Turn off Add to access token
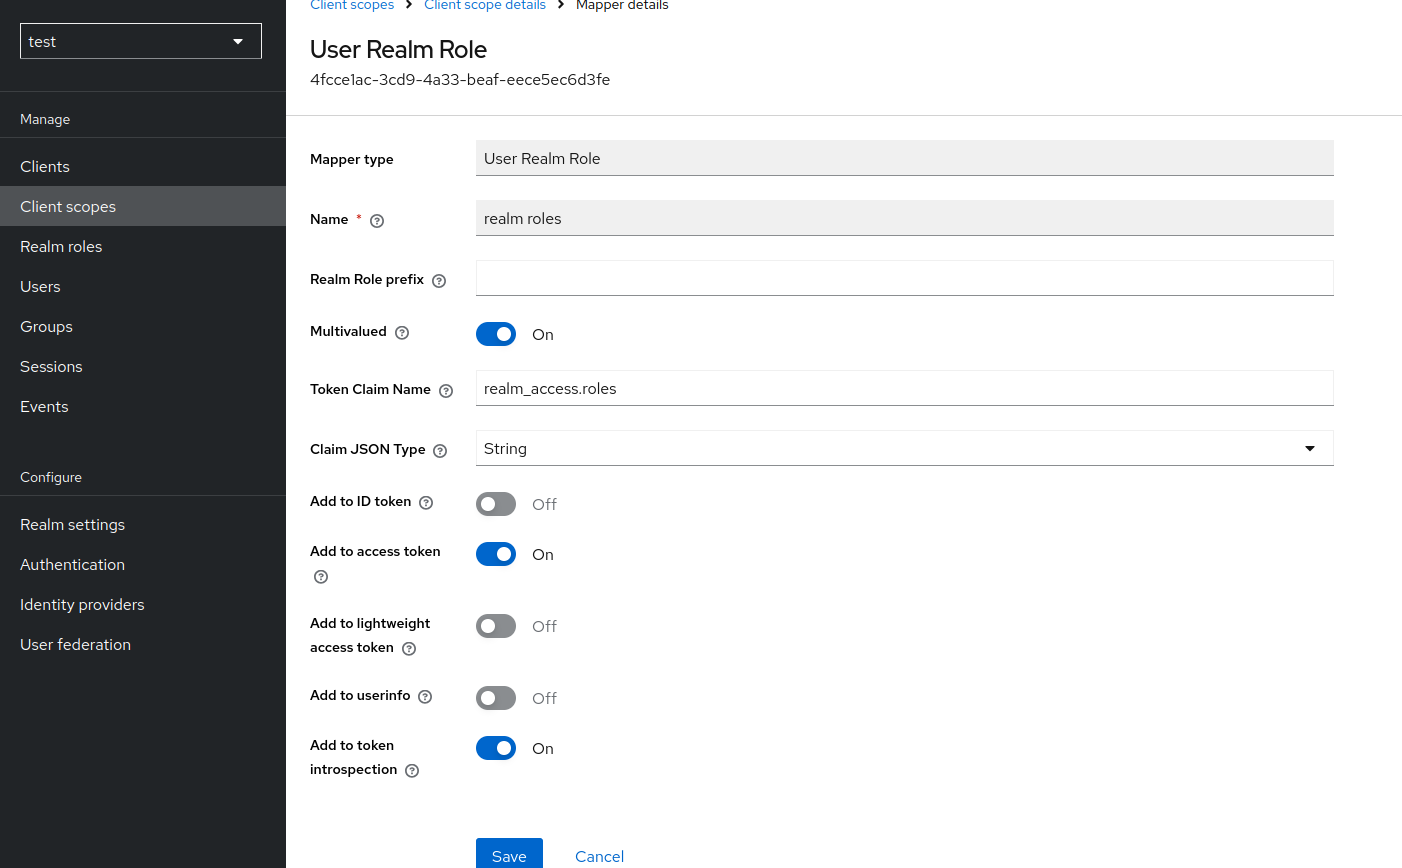1402x868 pixels. point(496,554)
